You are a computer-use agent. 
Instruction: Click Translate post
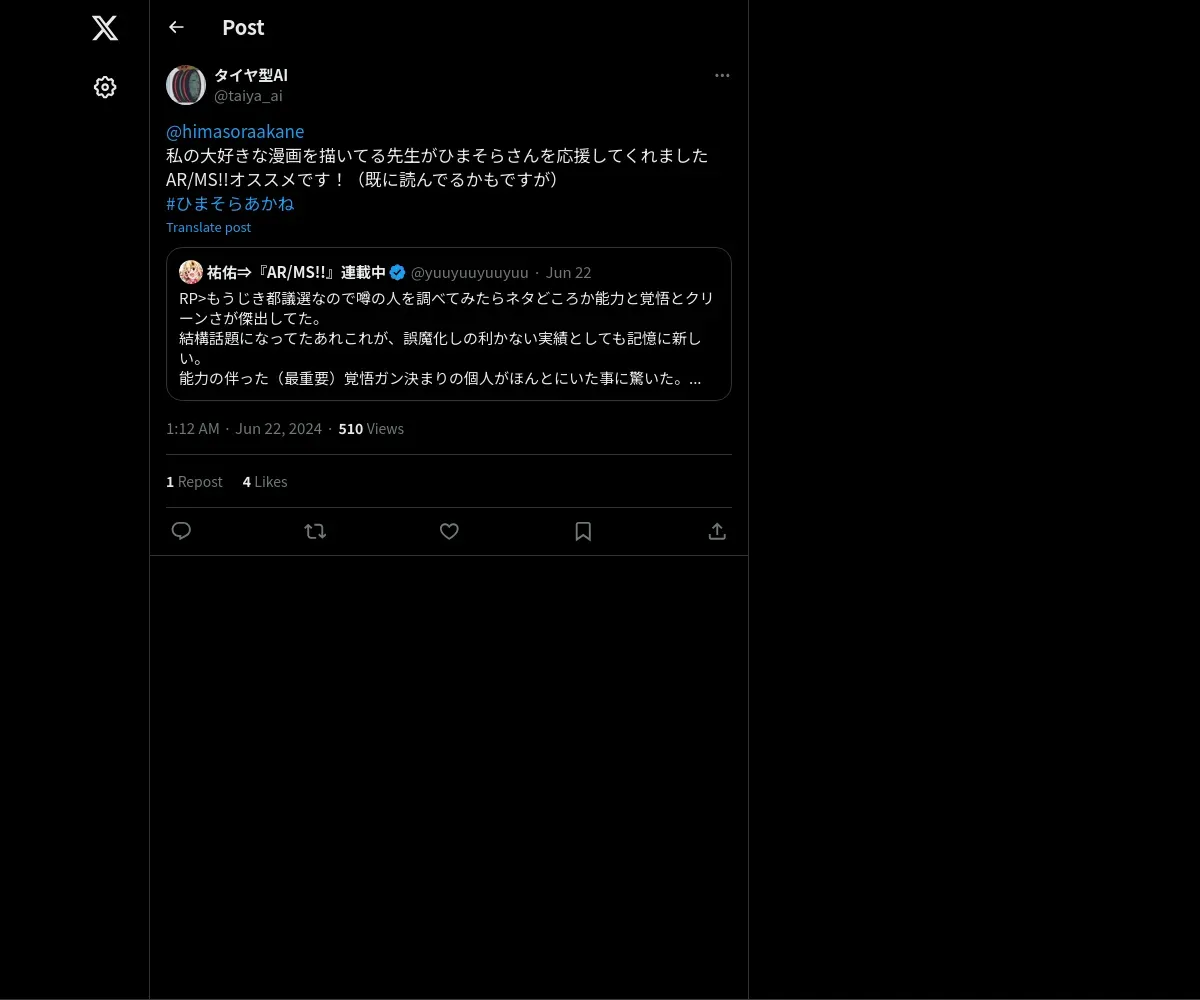pyautogui.click(x=208, y=227)
